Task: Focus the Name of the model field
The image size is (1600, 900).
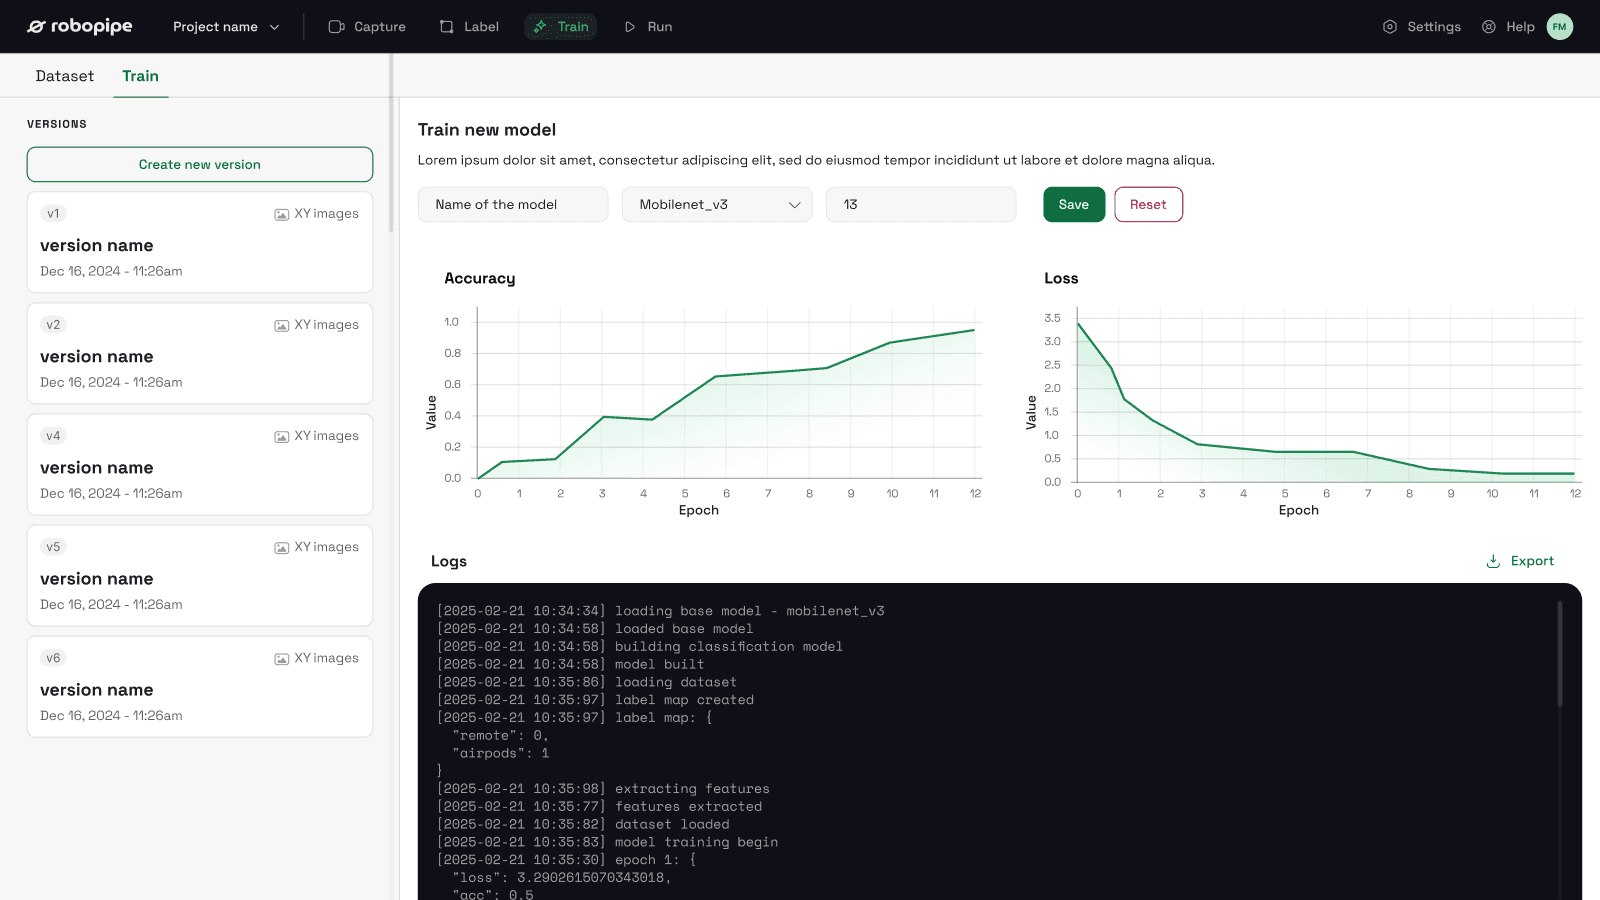Action: [513, 205]
